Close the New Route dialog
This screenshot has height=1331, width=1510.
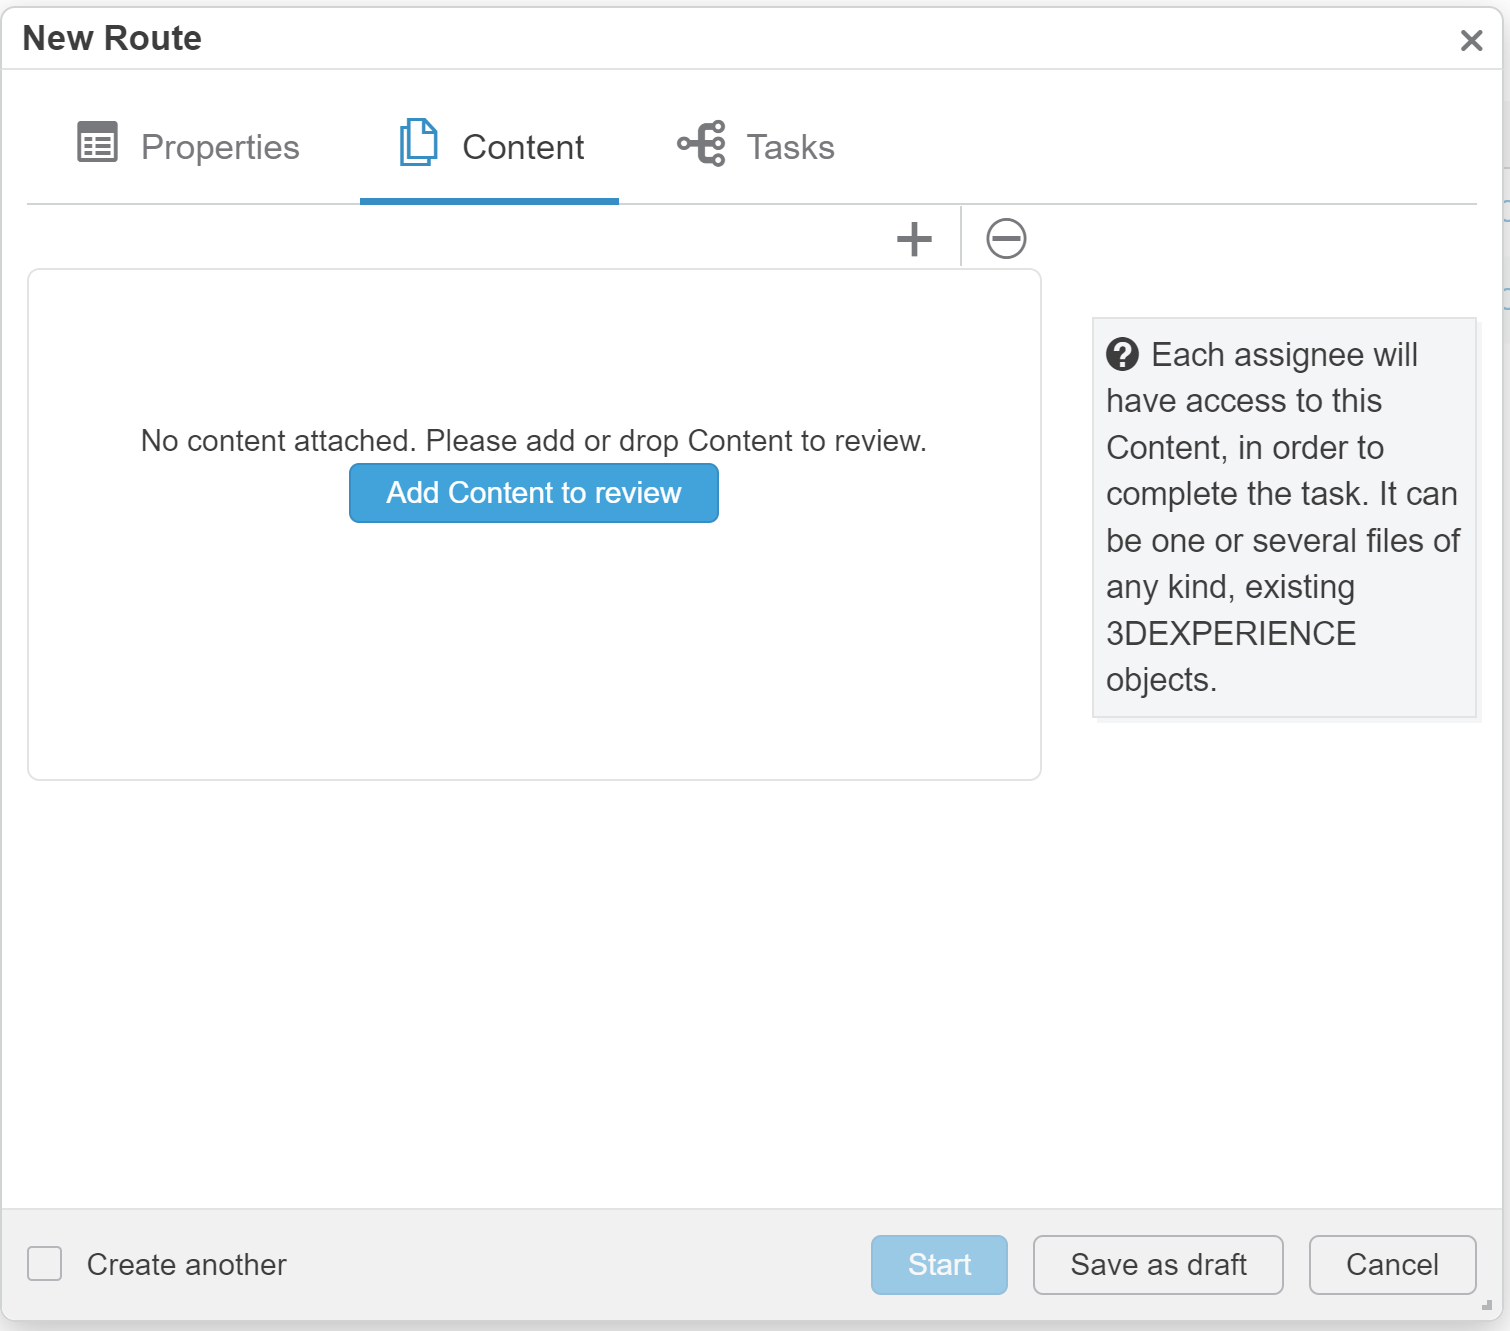tap(1471, 40)
